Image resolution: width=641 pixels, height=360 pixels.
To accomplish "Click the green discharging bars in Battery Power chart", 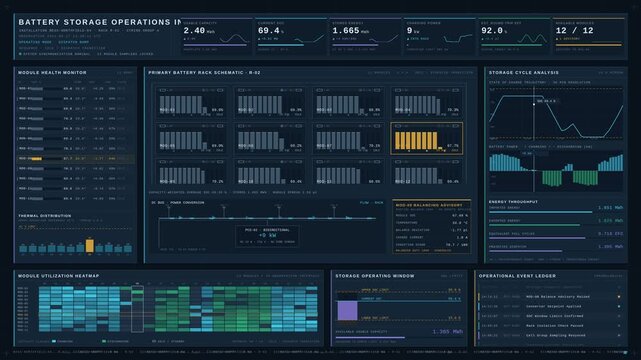I will [552, 178].
